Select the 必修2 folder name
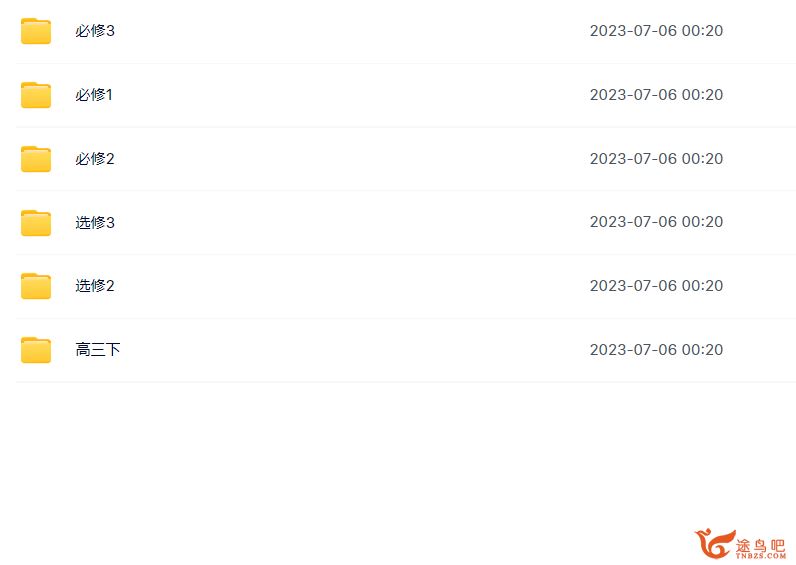The image size is (796, 565). pos(95,159)
